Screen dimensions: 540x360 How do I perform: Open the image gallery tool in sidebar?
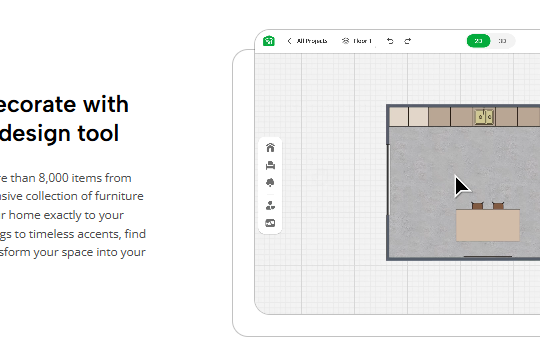(270, 223)
